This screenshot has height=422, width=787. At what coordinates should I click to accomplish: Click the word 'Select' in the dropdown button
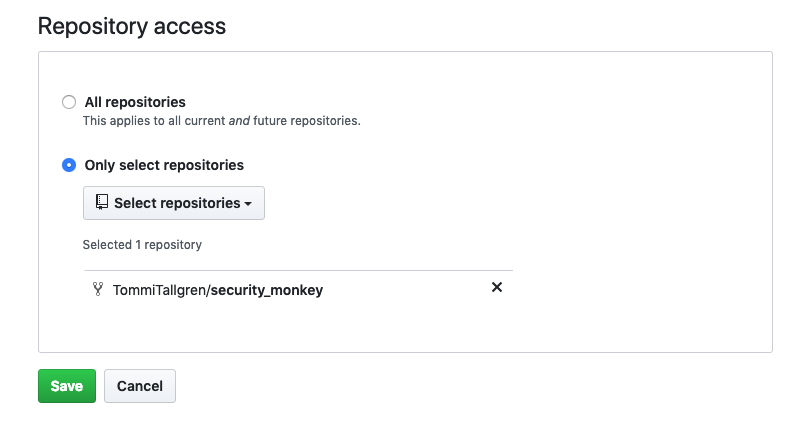[x=134, y=203]
